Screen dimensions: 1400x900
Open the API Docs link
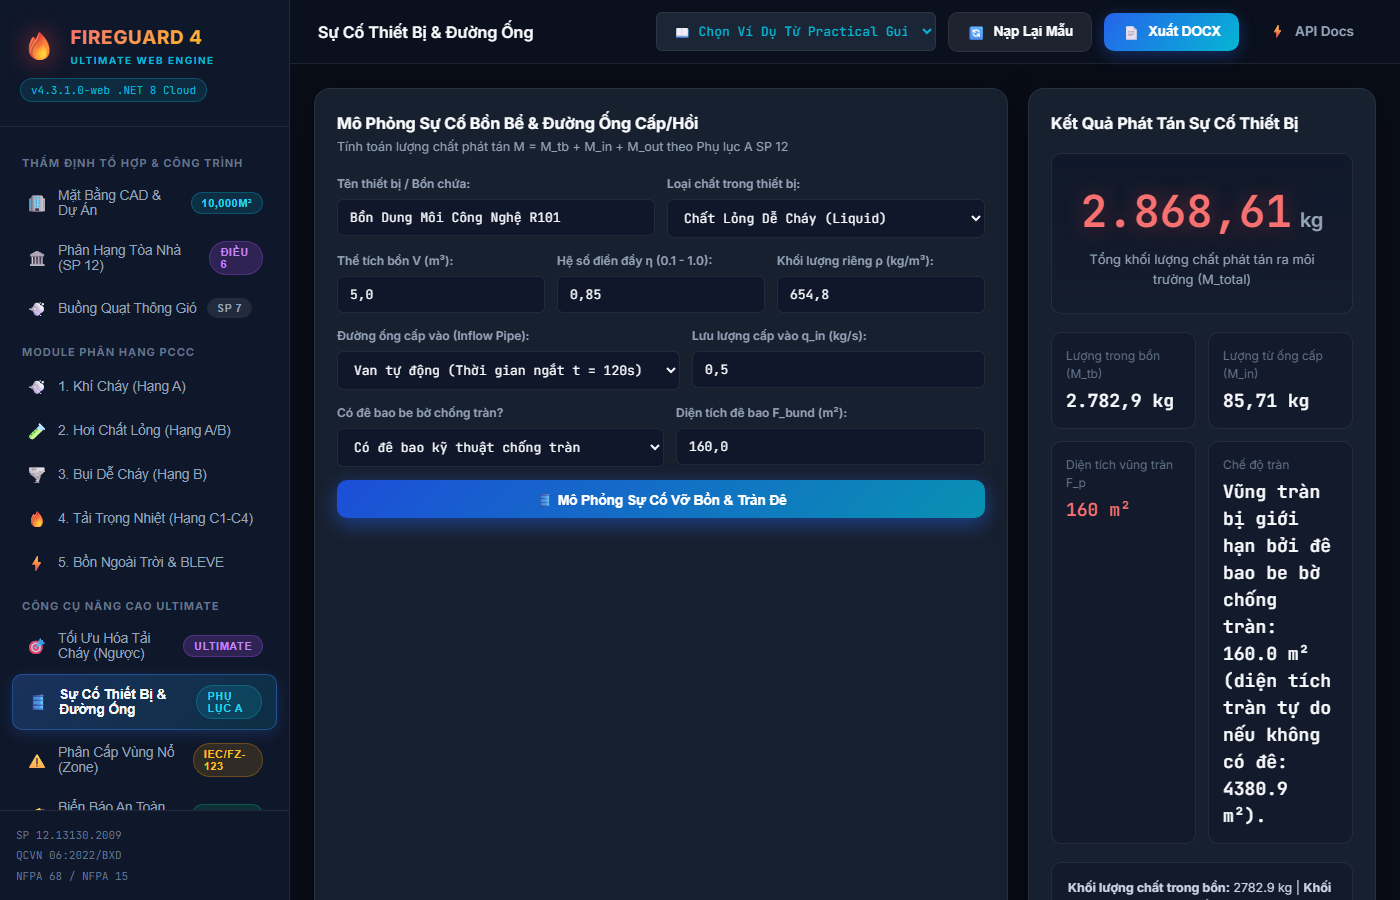[x=1312, y=32]
